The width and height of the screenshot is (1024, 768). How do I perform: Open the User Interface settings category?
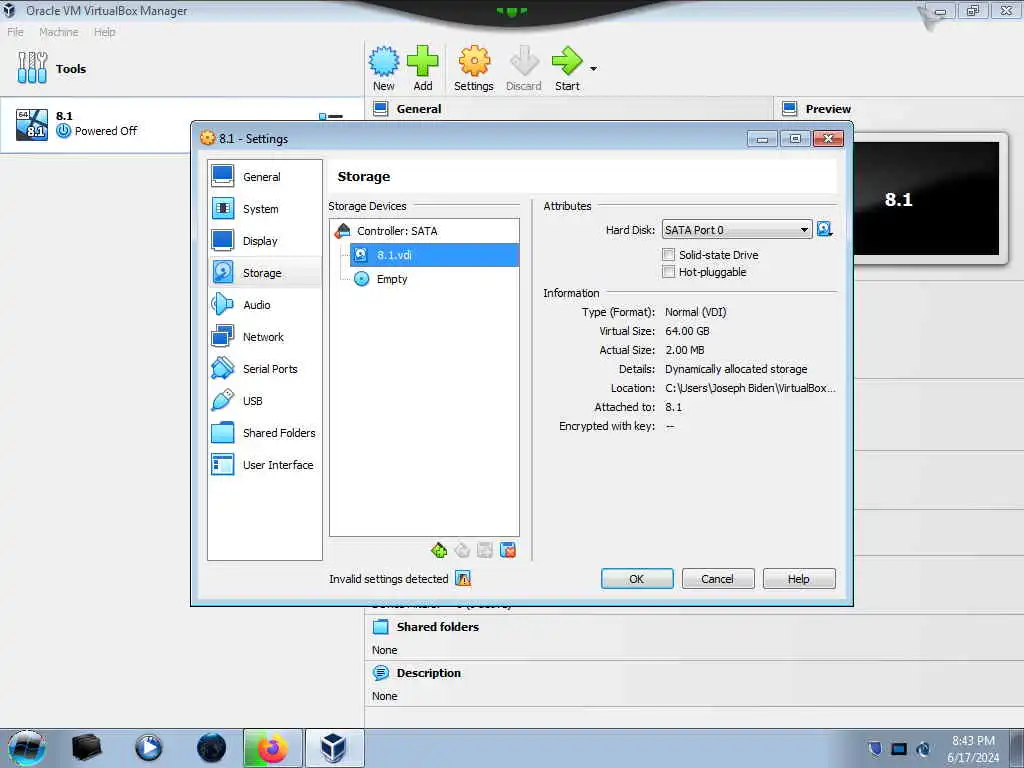point(264,464)
